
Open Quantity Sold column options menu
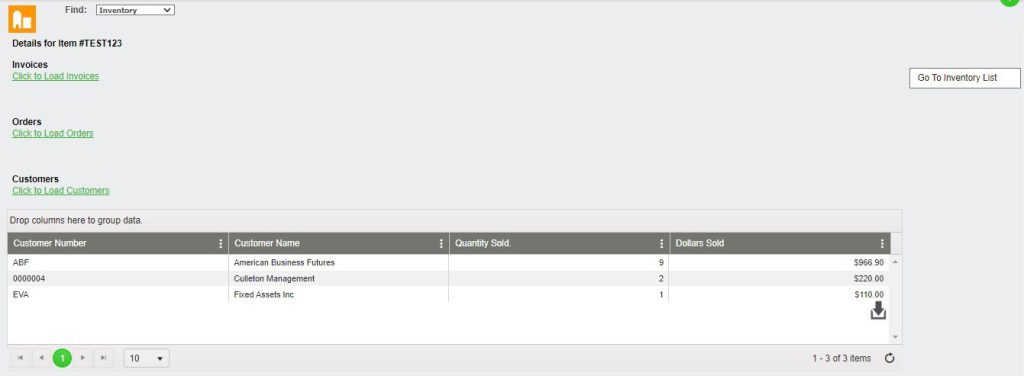point(662,243)
